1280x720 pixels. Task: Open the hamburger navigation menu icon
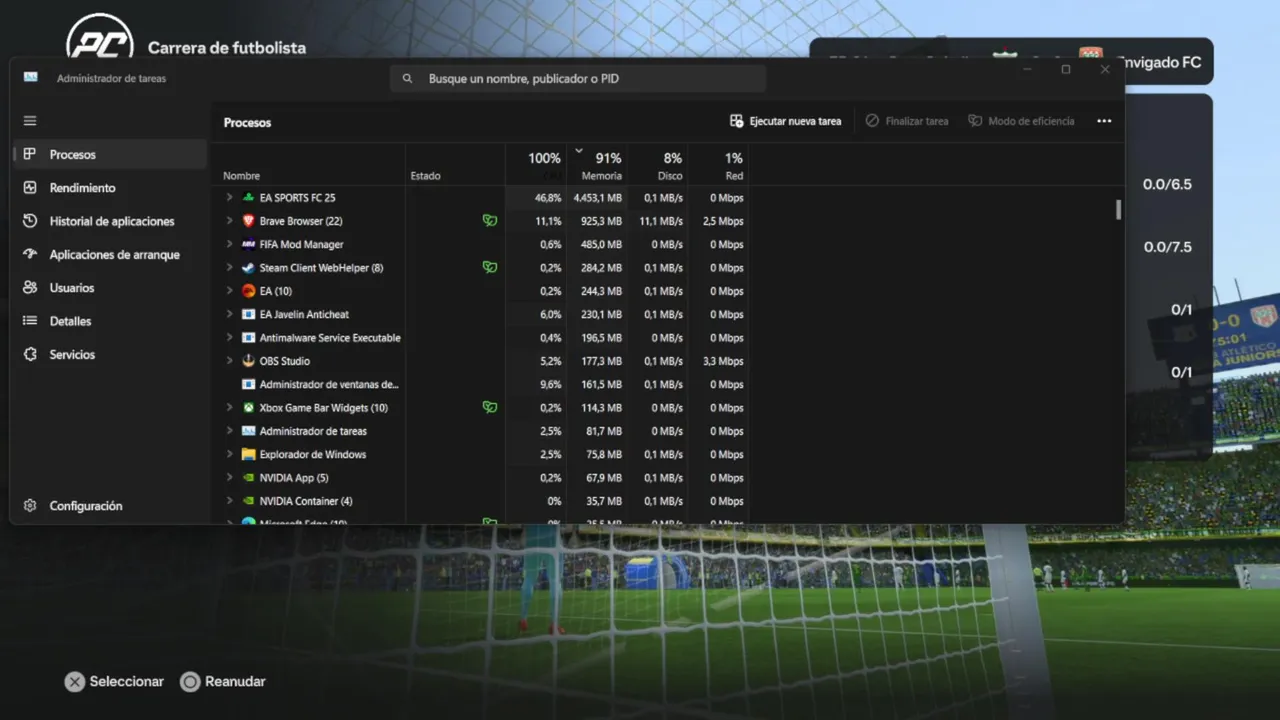click(30, 121)
